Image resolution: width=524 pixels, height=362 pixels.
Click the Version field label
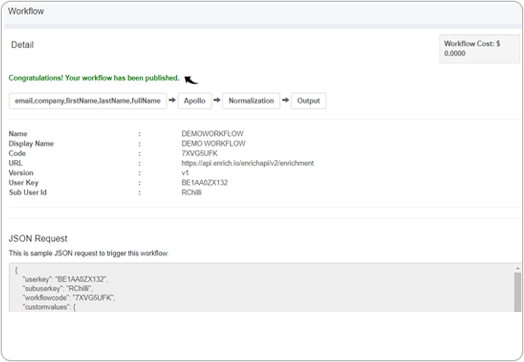pos(21,173)
